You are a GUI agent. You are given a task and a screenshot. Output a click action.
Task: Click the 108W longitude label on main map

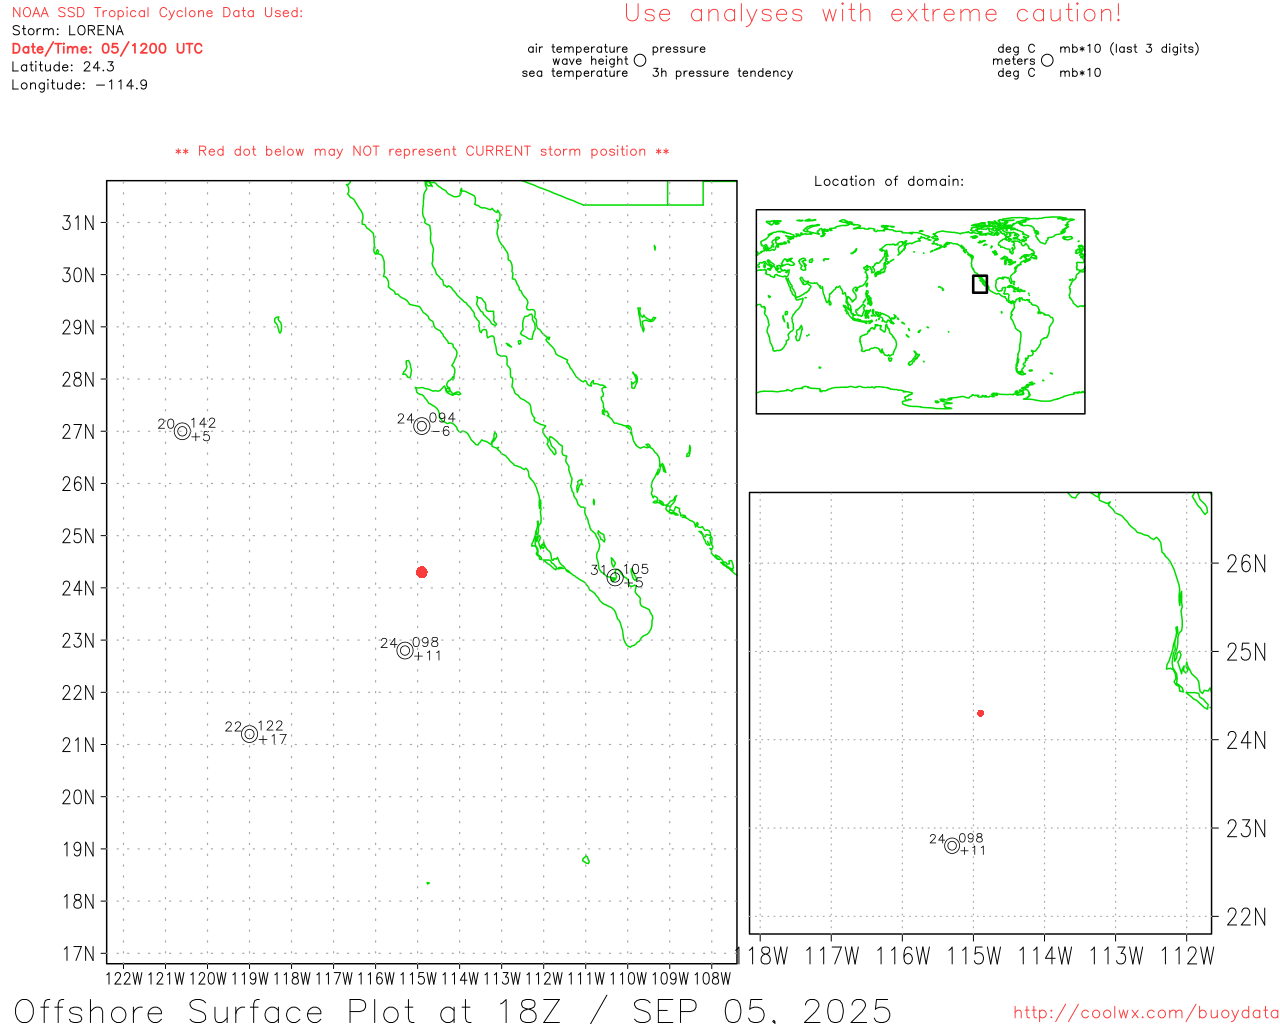click(x=712, y=979)
